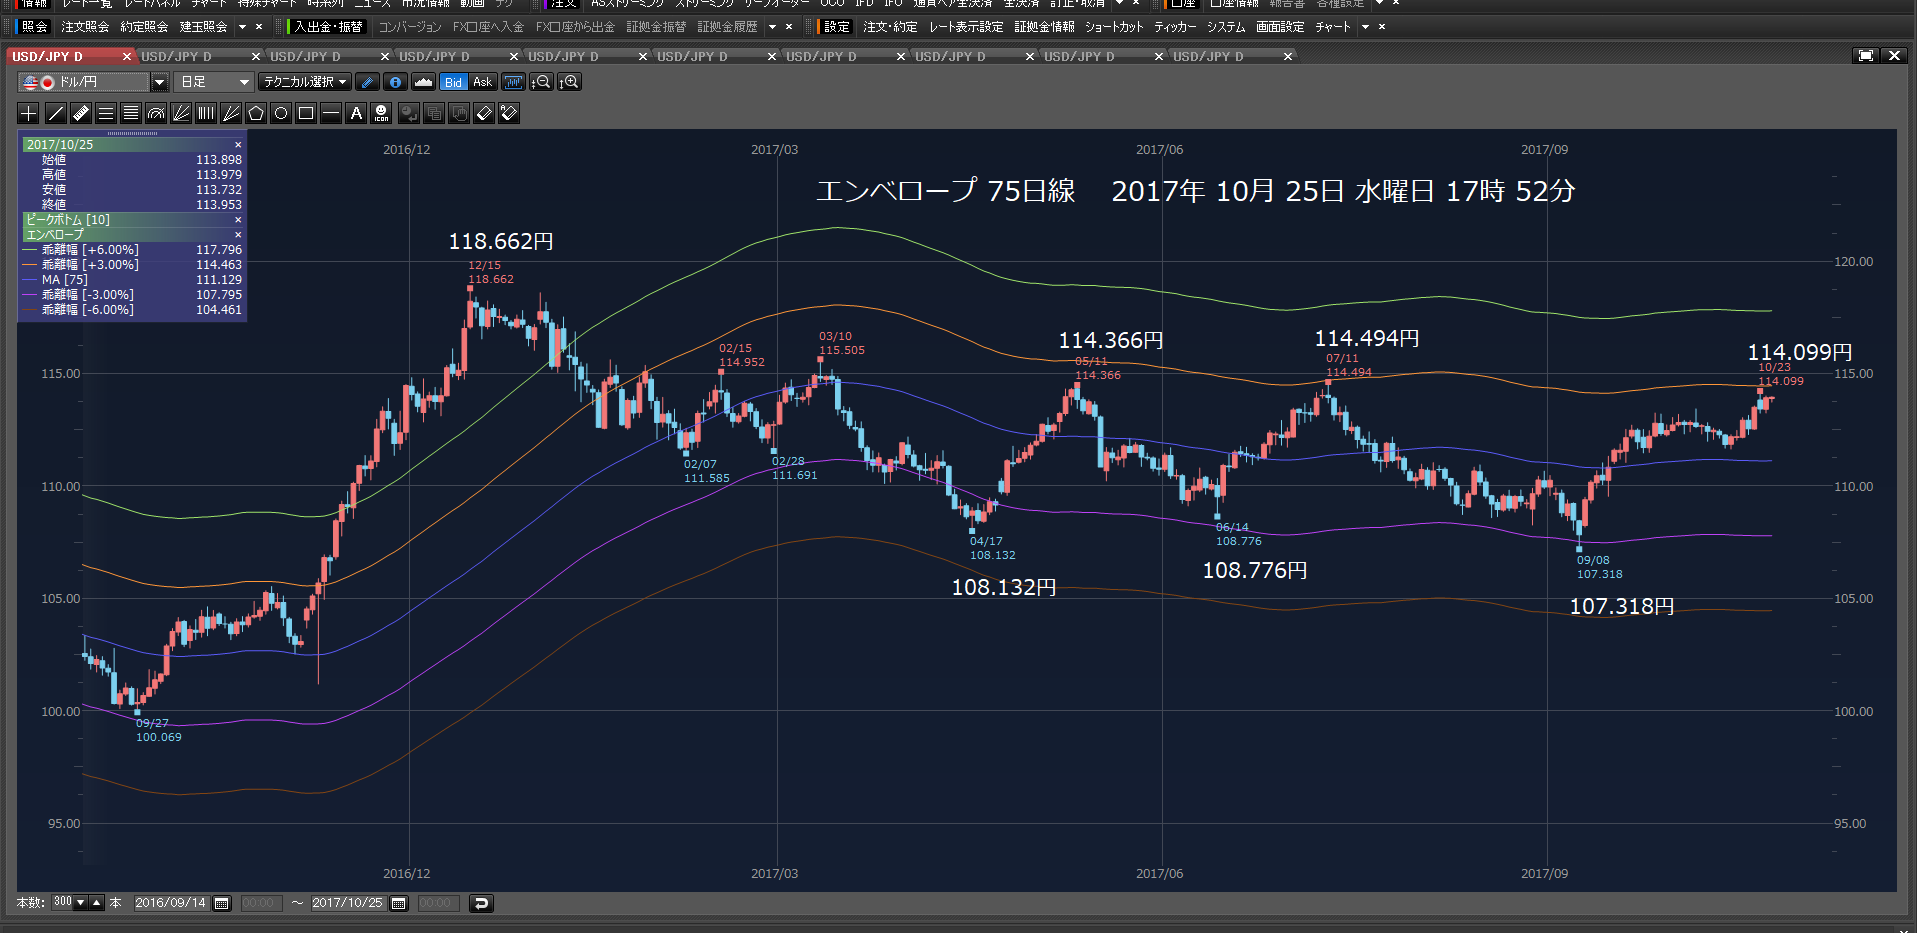This screenshot has height=933, width=1917.
Task: Select the Fibonacci arc tool
Action: pos(156,113)
